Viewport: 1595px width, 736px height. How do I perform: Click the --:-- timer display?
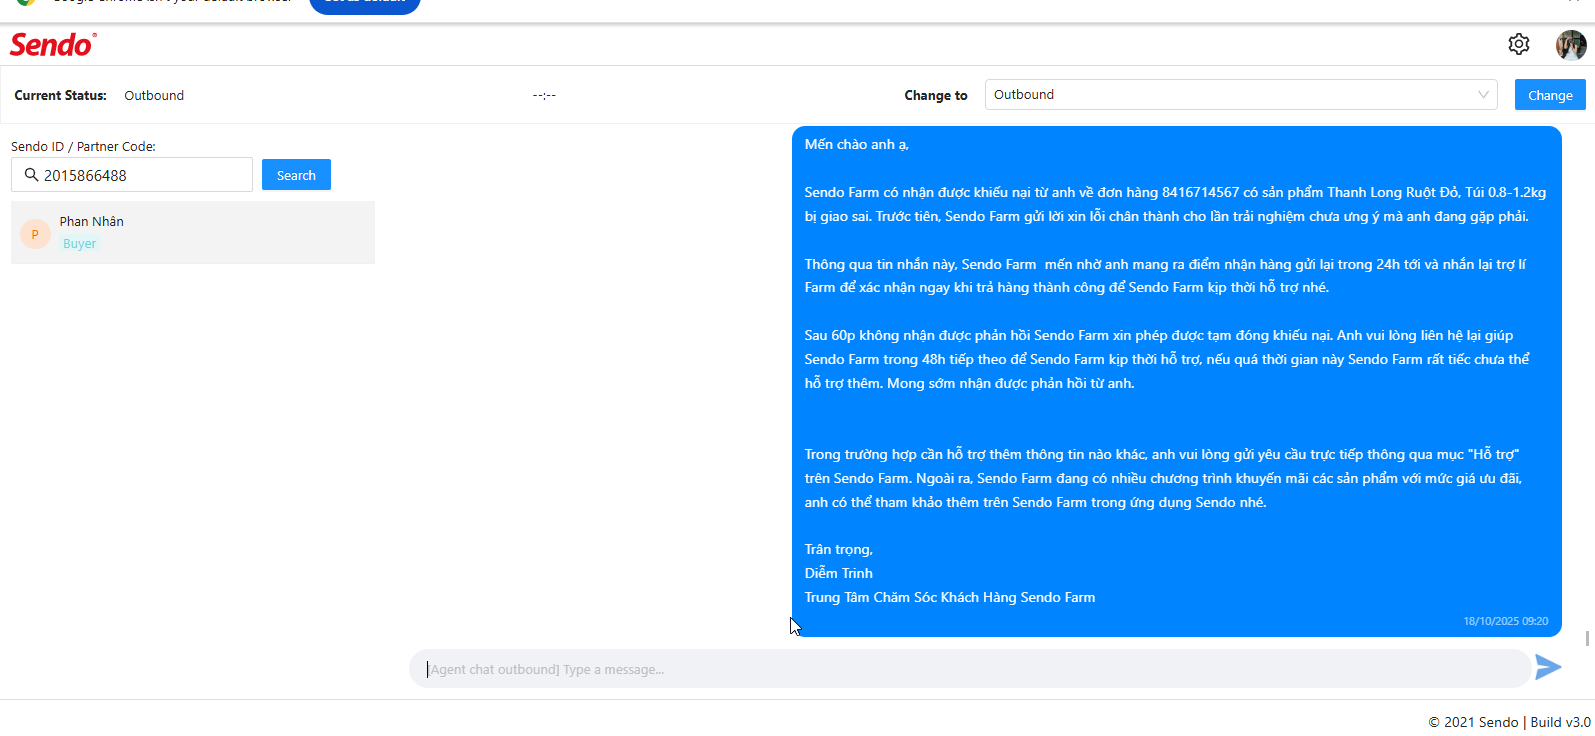(x=544, y=96)
